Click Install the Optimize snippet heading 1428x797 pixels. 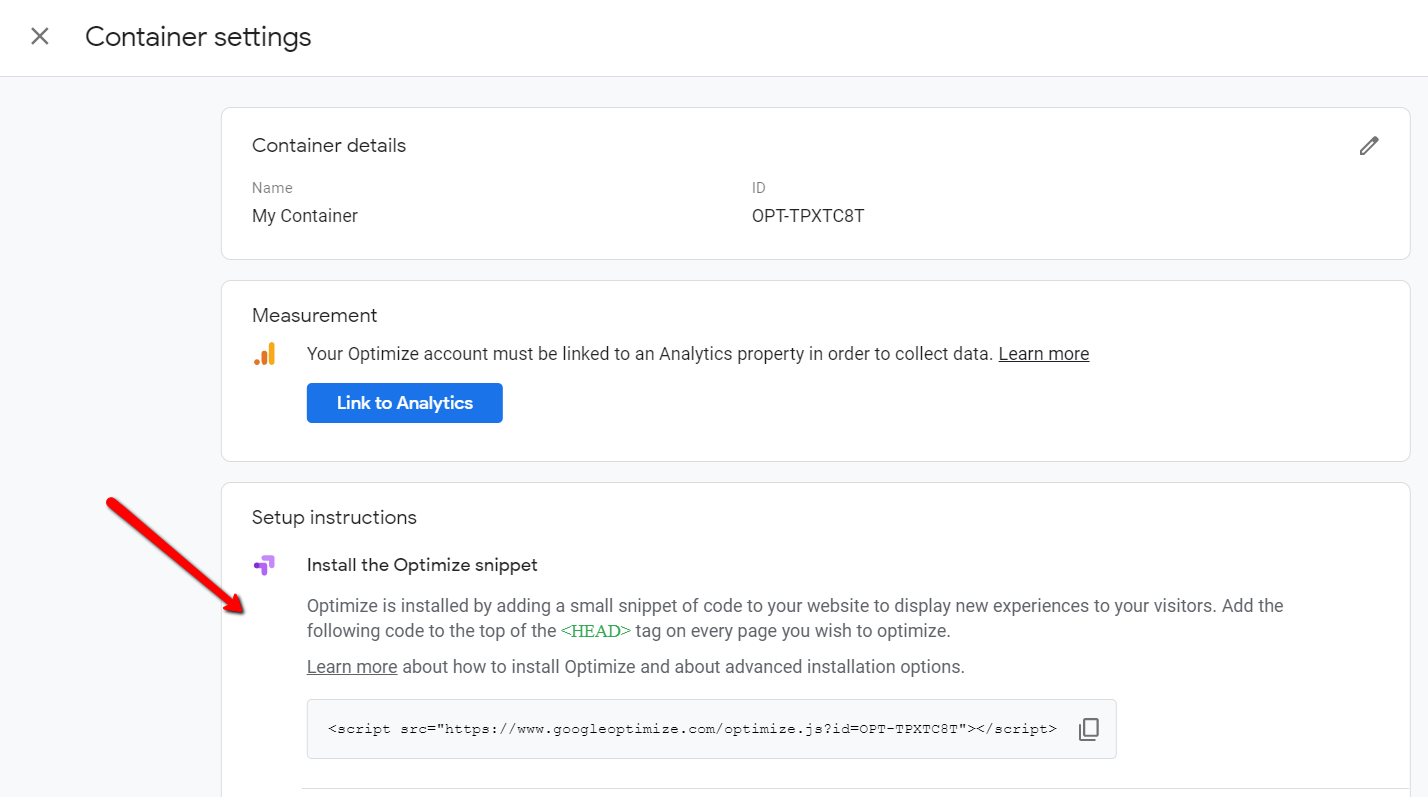[422, 565]
